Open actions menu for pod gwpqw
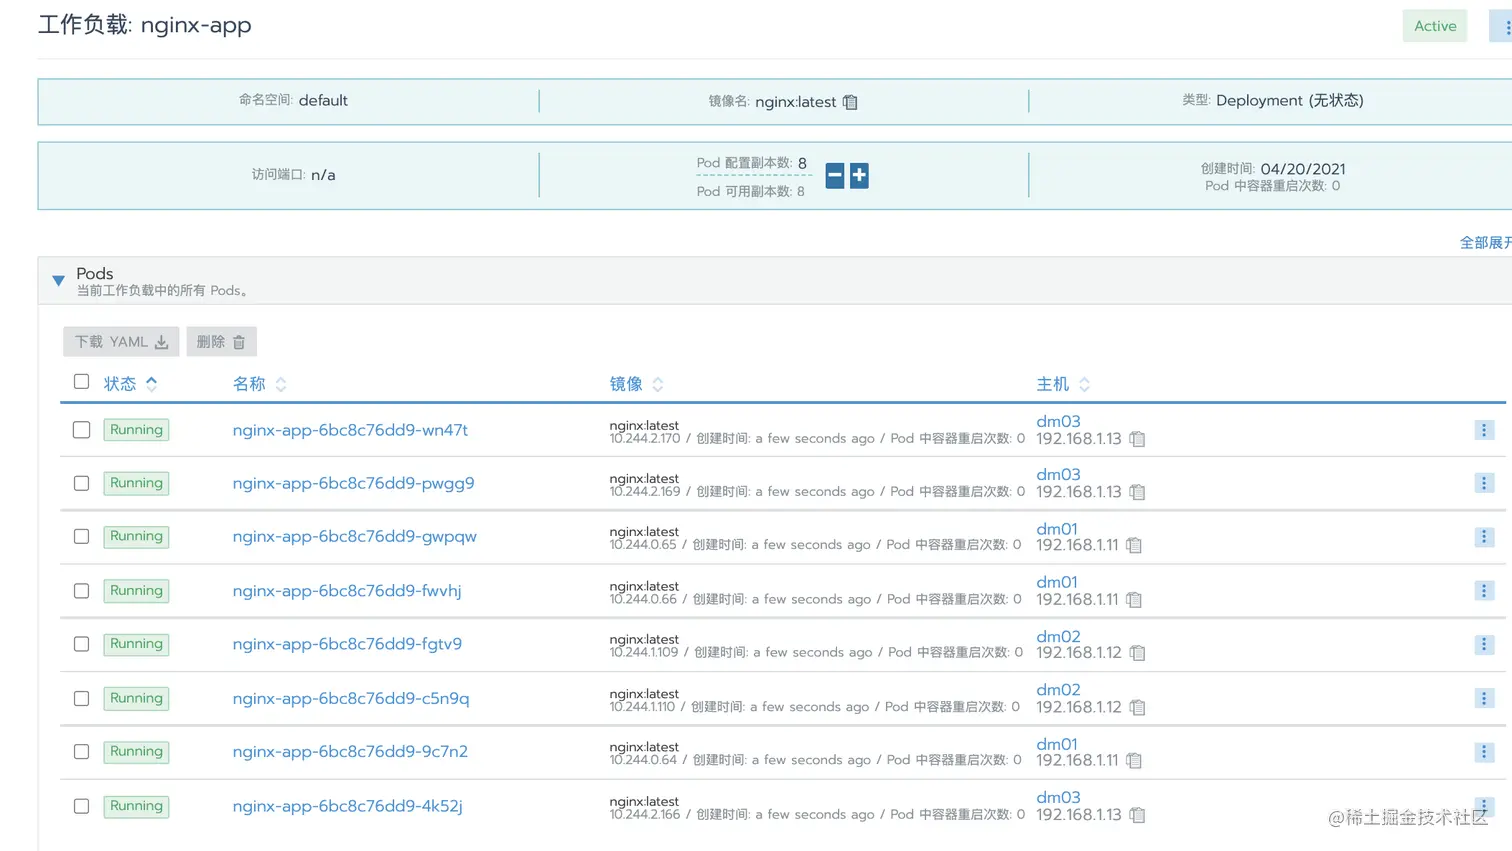This screenshot has height=851, width=1512. pyautogui.click(x=1484, y=537)
